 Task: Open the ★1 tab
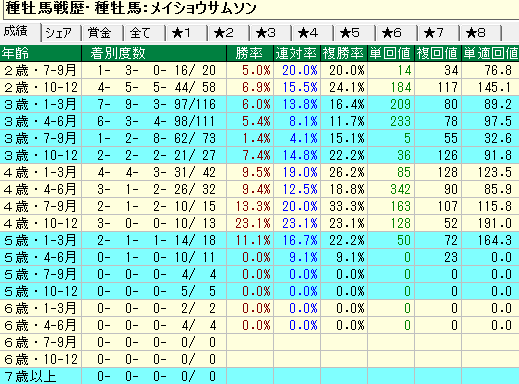(187, 33)
